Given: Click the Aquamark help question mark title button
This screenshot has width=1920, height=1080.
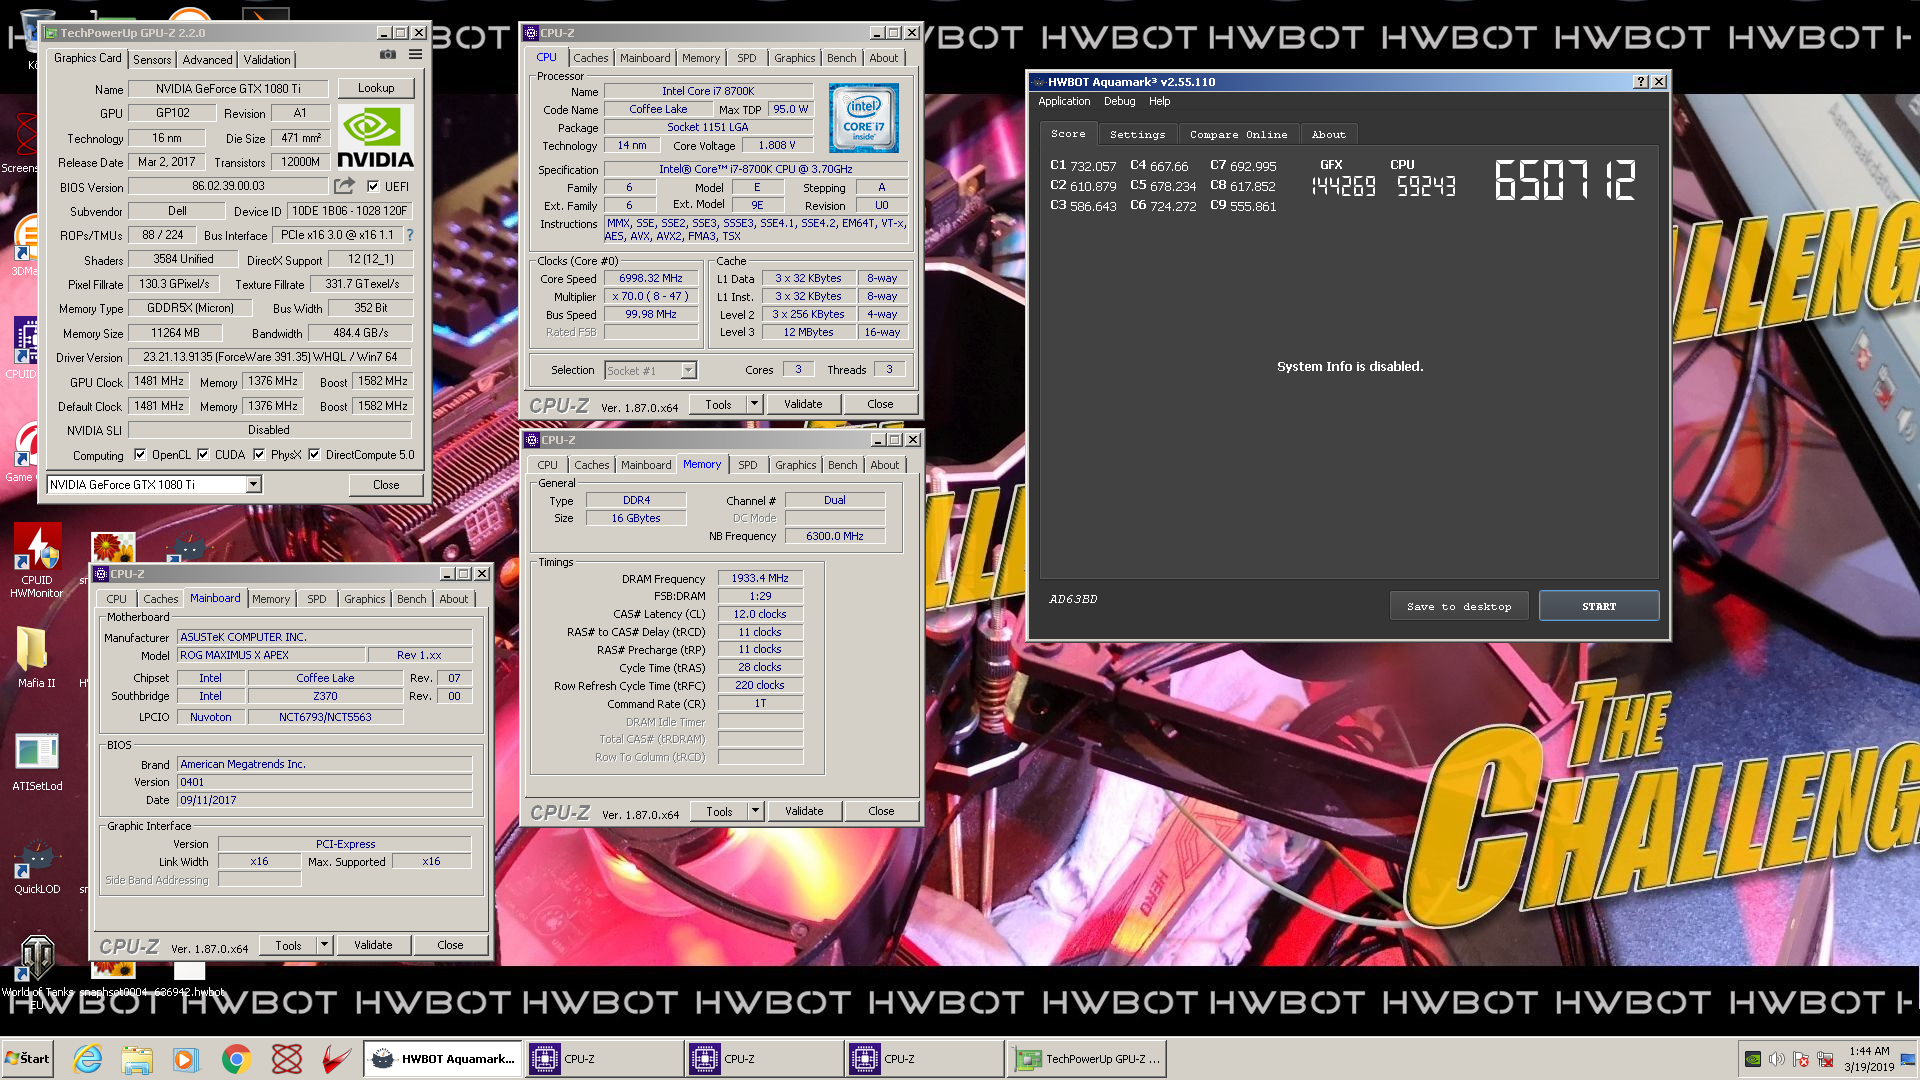Looking at the screenshot, I should point(1640,82).
